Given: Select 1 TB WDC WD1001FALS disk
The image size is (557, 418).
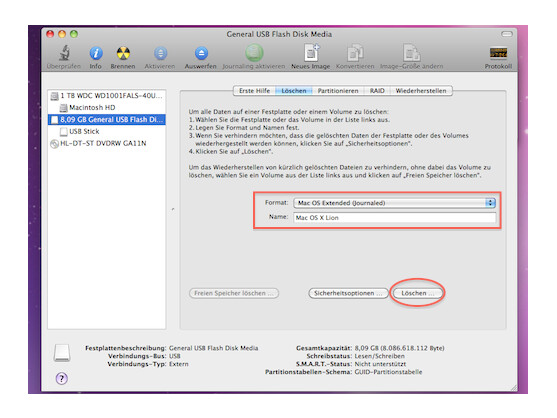Looking at the screenshot, I should click(x=107, y=96).
